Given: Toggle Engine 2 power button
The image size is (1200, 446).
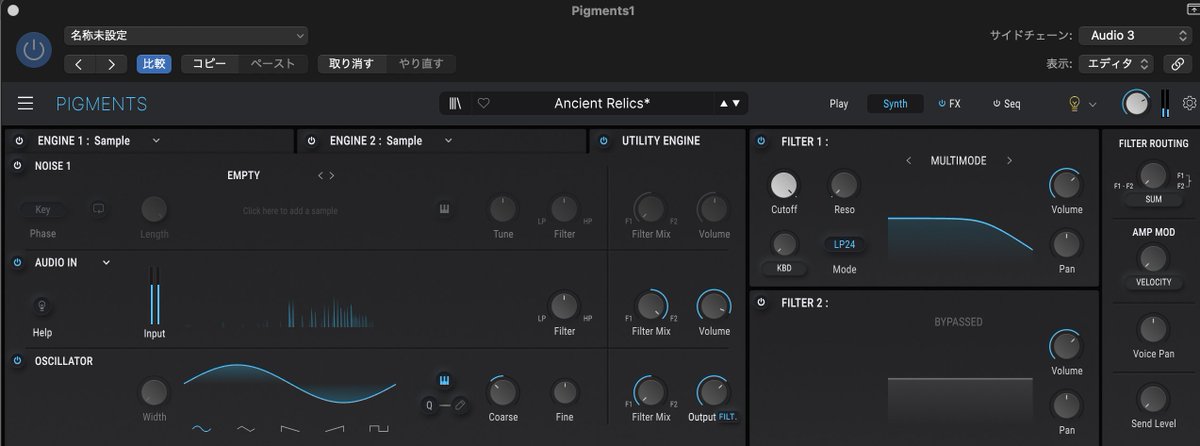Looking at the screenshot, I should (311, 141).
